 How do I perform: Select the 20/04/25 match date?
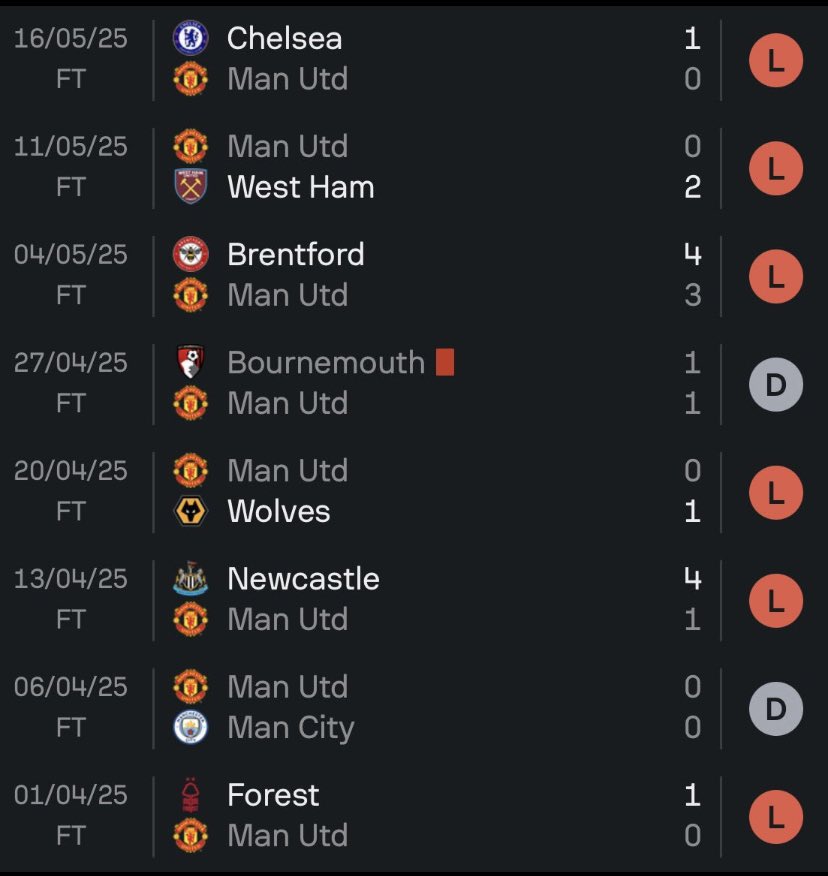(x=71, y=471)
